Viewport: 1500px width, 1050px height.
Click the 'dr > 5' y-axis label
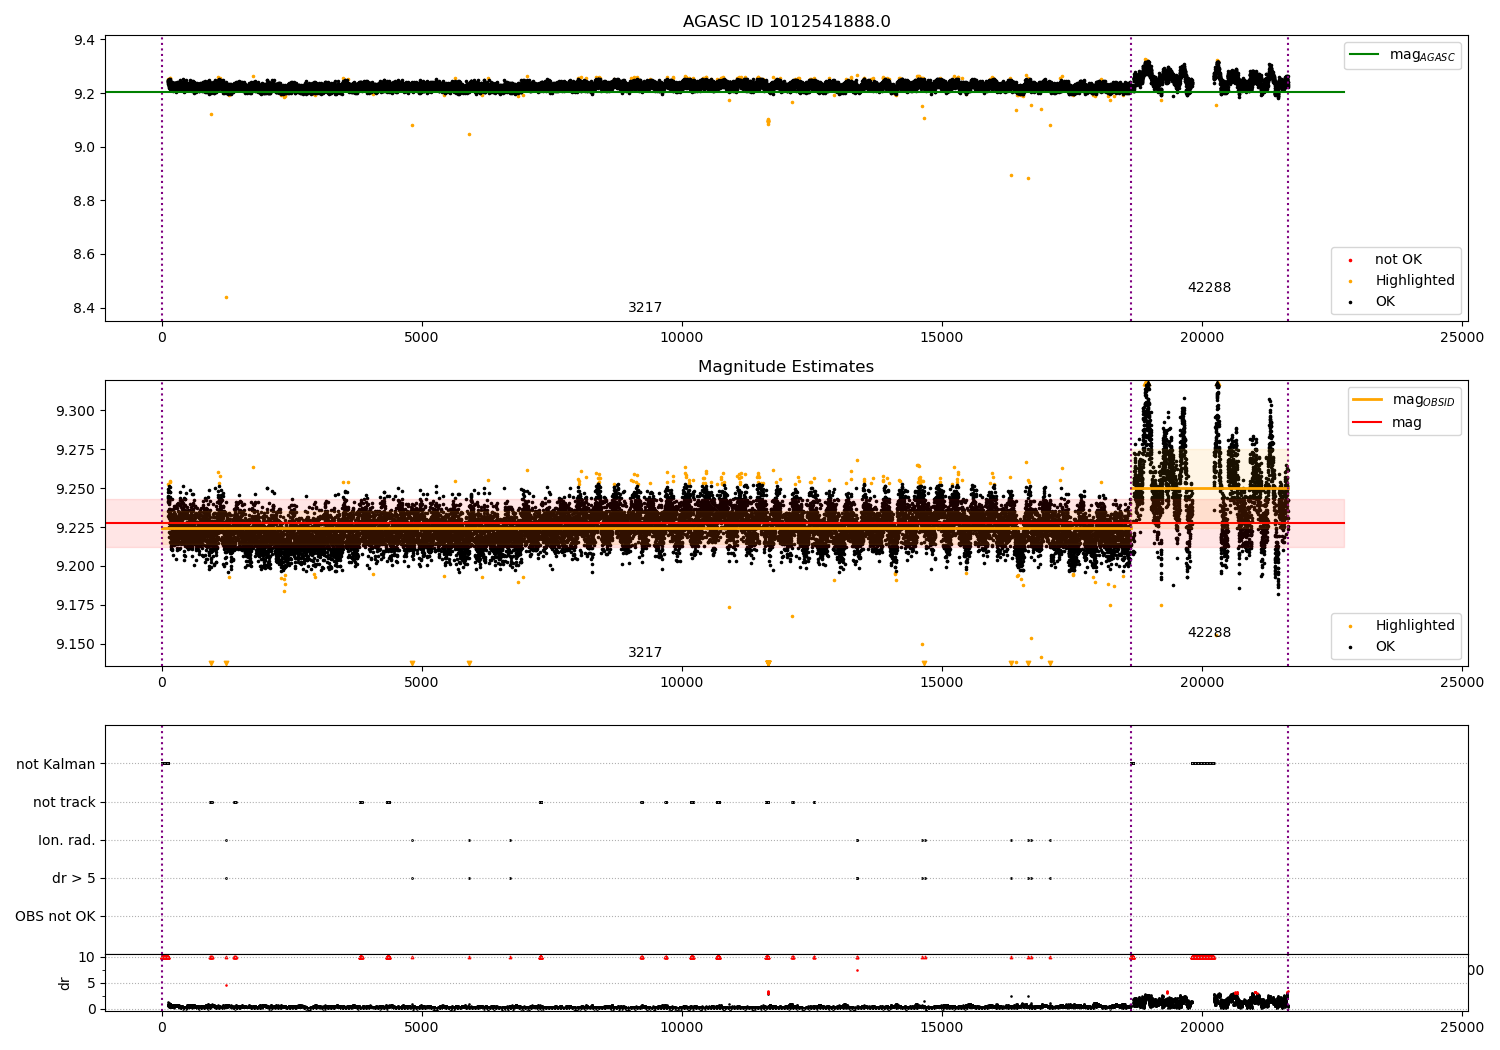[x=73, y=878]
